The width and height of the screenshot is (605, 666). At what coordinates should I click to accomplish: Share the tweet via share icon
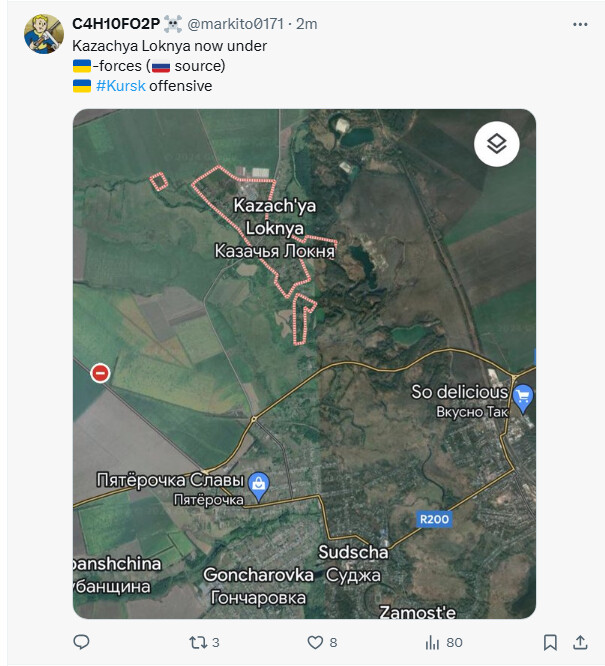(580, 642)
